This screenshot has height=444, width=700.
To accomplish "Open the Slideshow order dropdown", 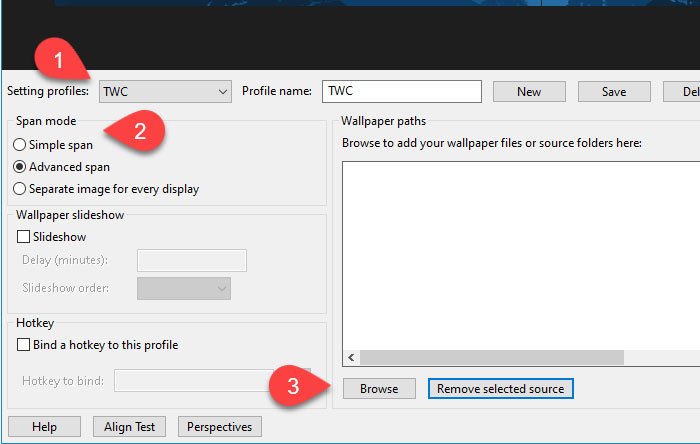I will [184, 288].
